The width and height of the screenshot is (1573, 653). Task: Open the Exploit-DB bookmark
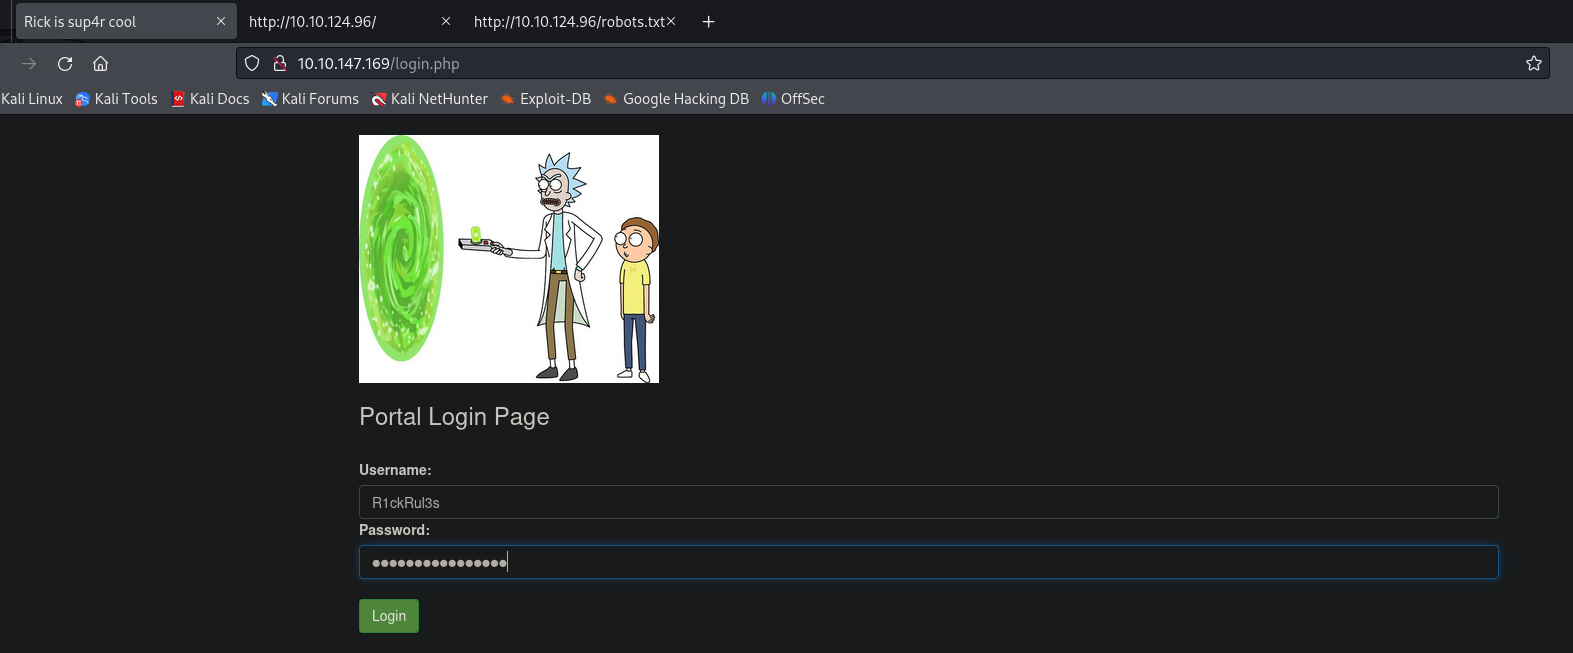[546, 99]
